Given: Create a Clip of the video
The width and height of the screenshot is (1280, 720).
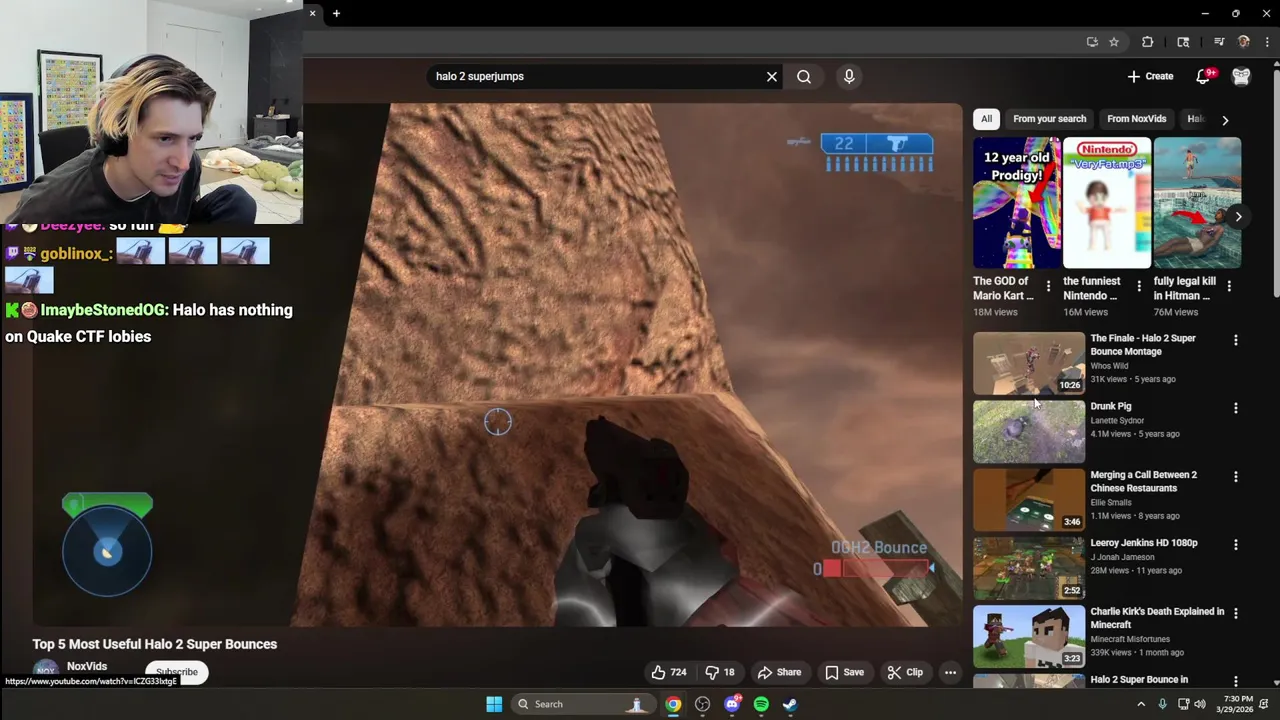Looking at the screenshot, I should pyautogui.click(x=905, y=672).
